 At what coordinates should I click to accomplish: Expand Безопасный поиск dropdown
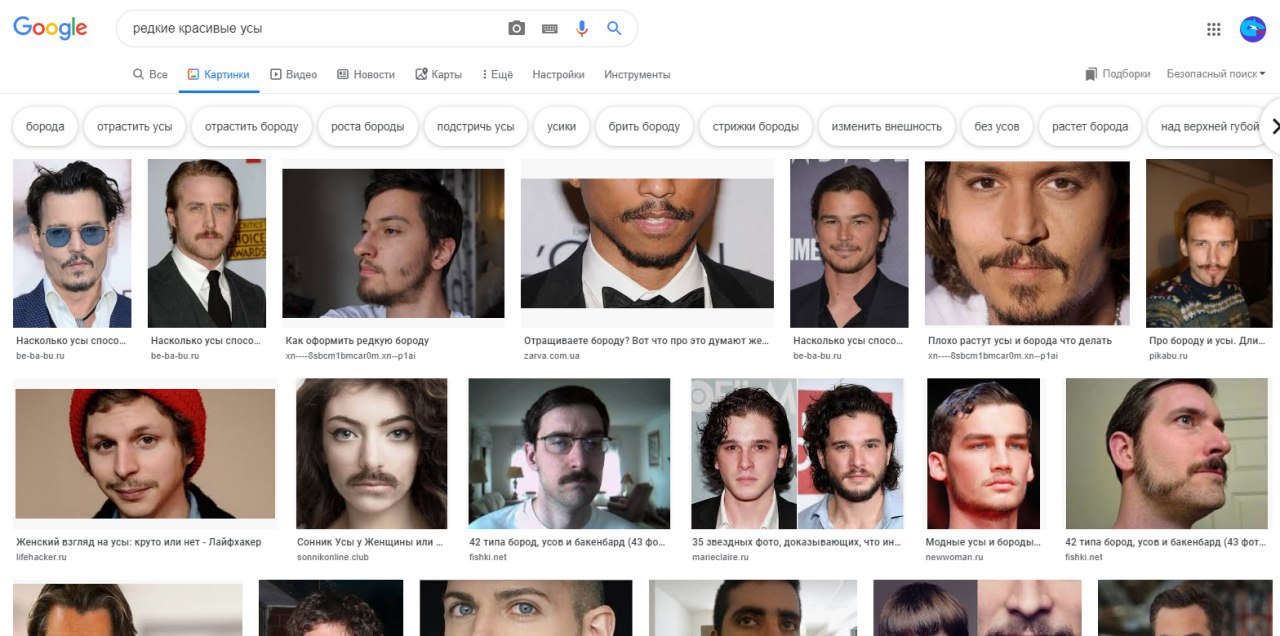tap(1216, 74)
